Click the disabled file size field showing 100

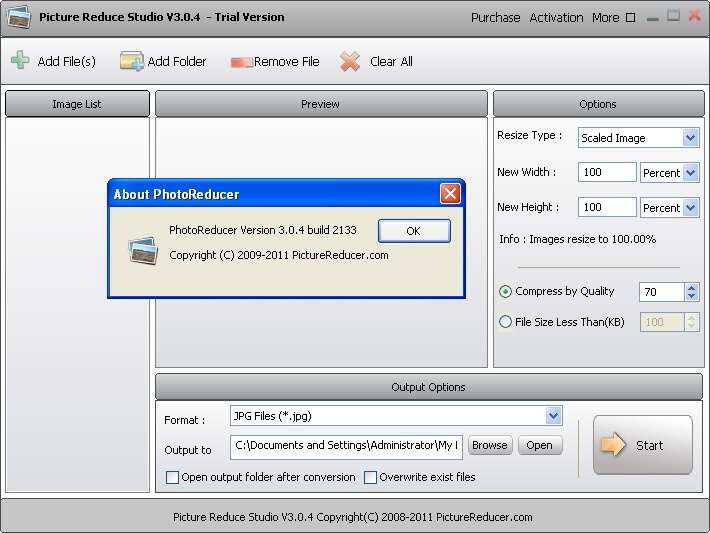tap(662, 322)
